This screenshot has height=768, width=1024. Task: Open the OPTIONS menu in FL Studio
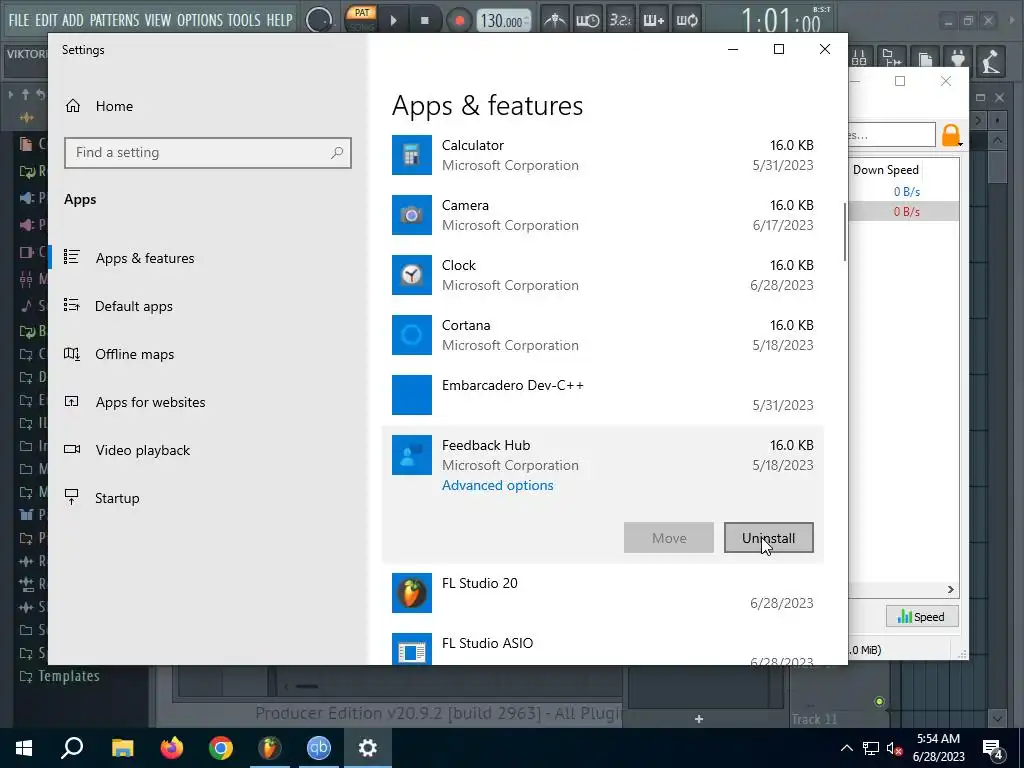tap(200, 20)
